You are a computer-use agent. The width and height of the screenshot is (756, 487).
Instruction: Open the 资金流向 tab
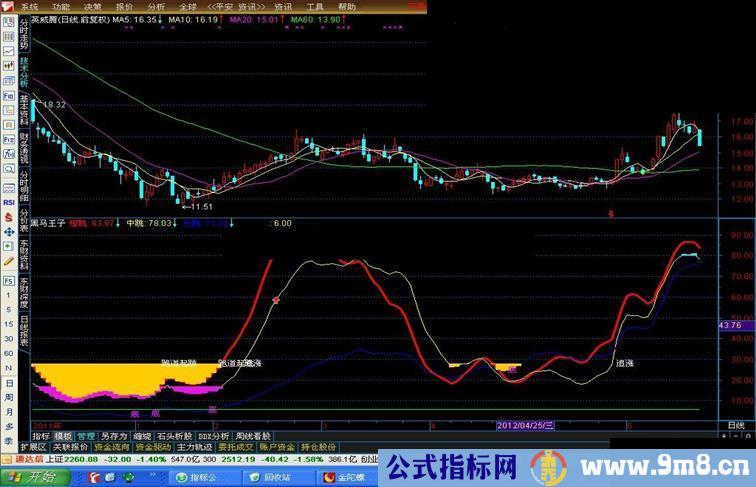(112, 447)
